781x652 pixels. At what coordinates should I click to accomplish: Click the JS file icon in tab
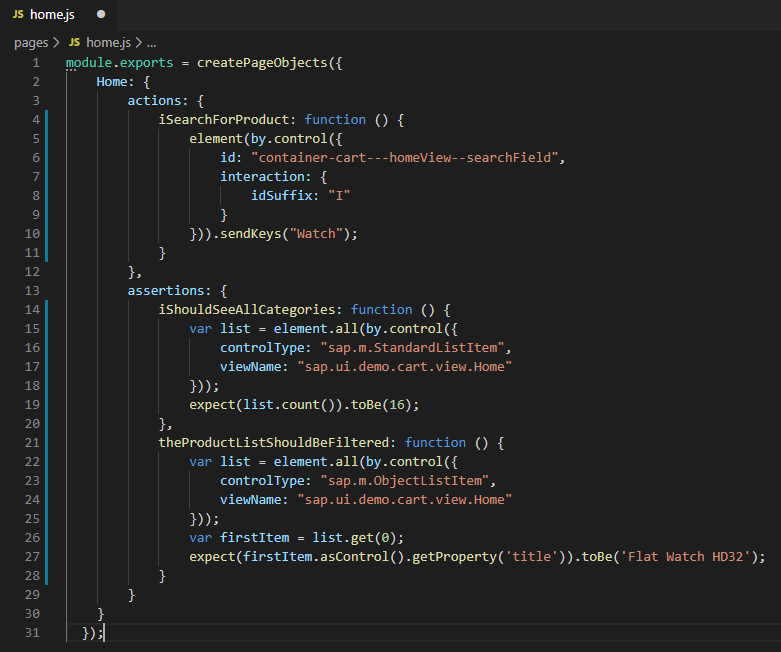18,14
